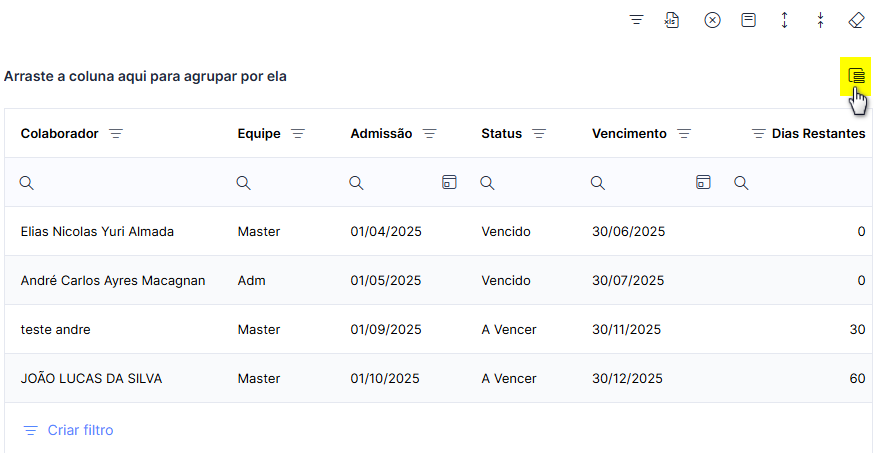Open Colaborador column header filter
The image size is (875, 453).
tap(116, 134)
